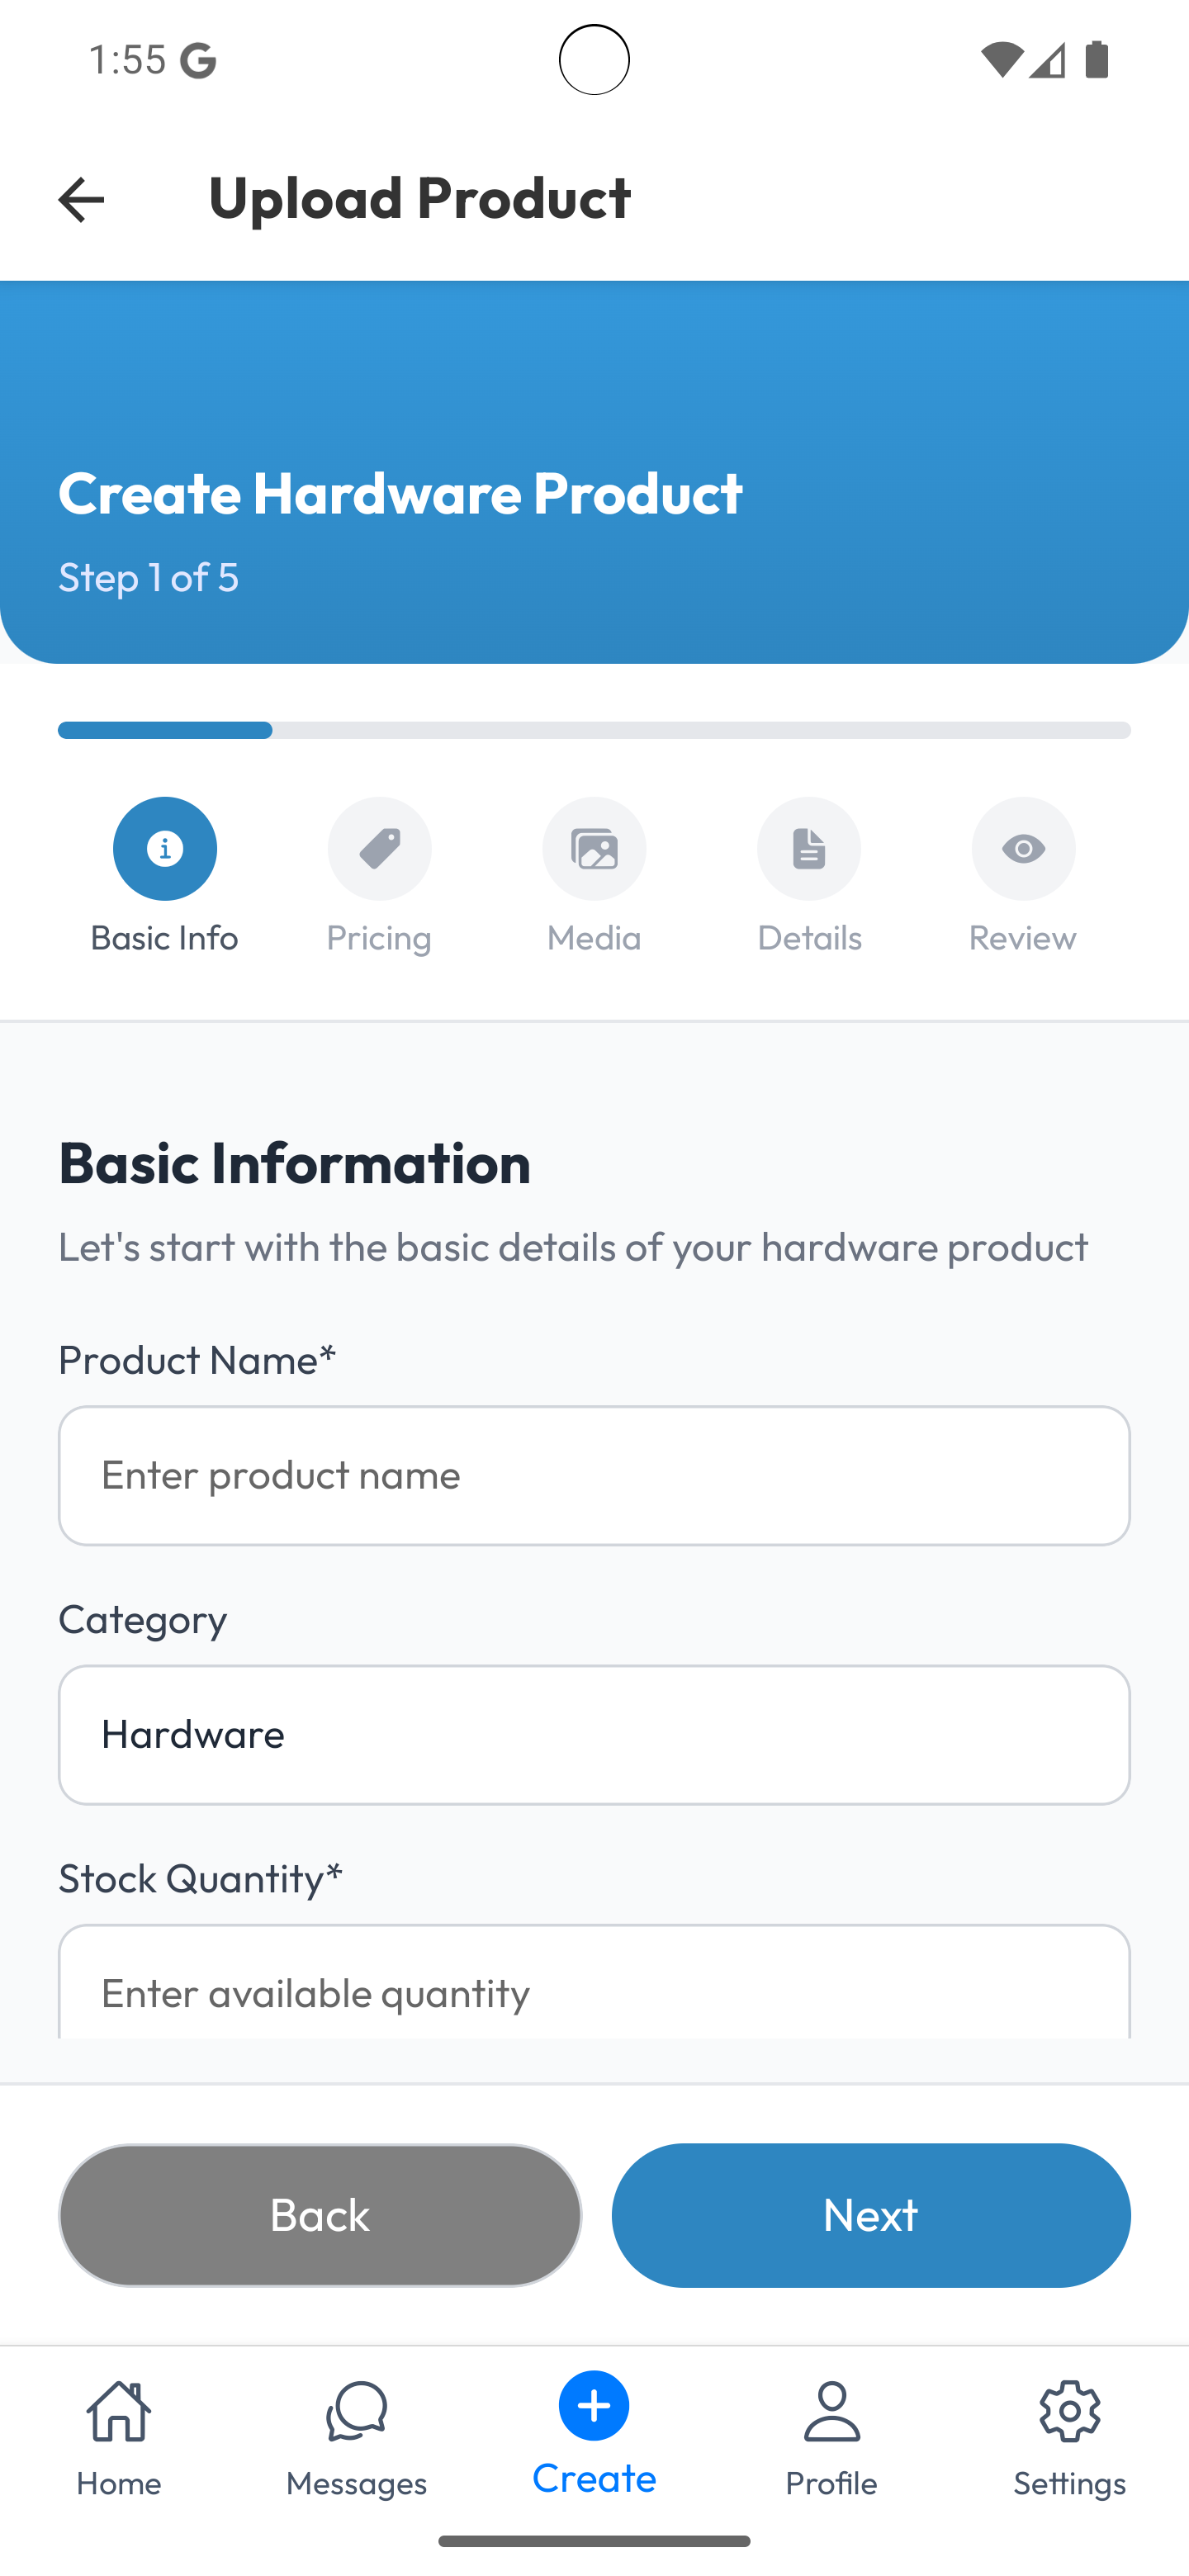Tap the Upload Product title
The image size is (1189, 2576).
pos(420,197)
